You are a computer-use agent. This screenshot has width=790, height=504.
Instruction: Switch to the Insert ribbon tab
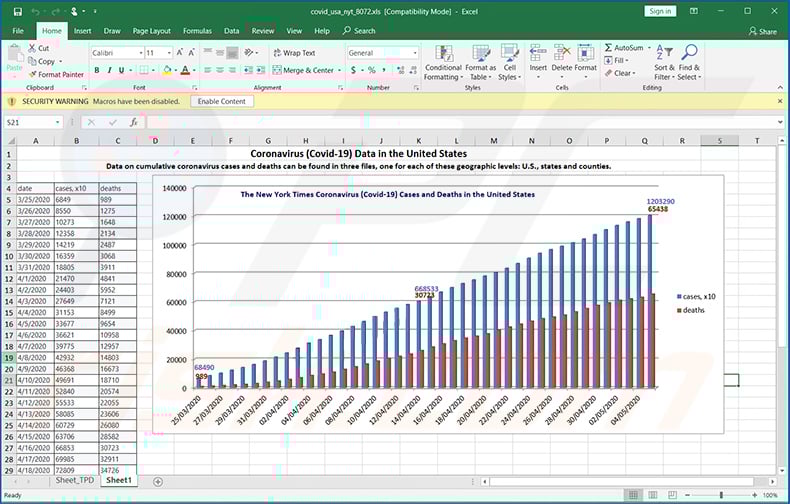pyautogui.click(x=83, y=31)
